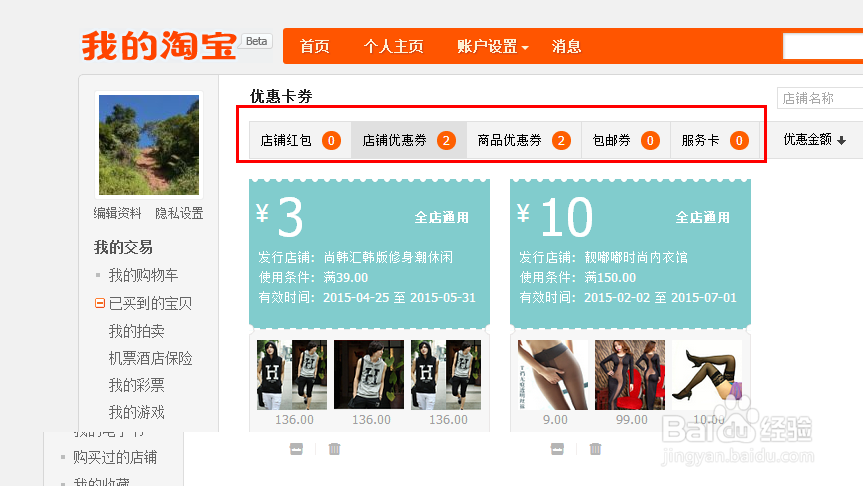
Task: Click the 店铺名称 search field
Action: tap(820, 99)
